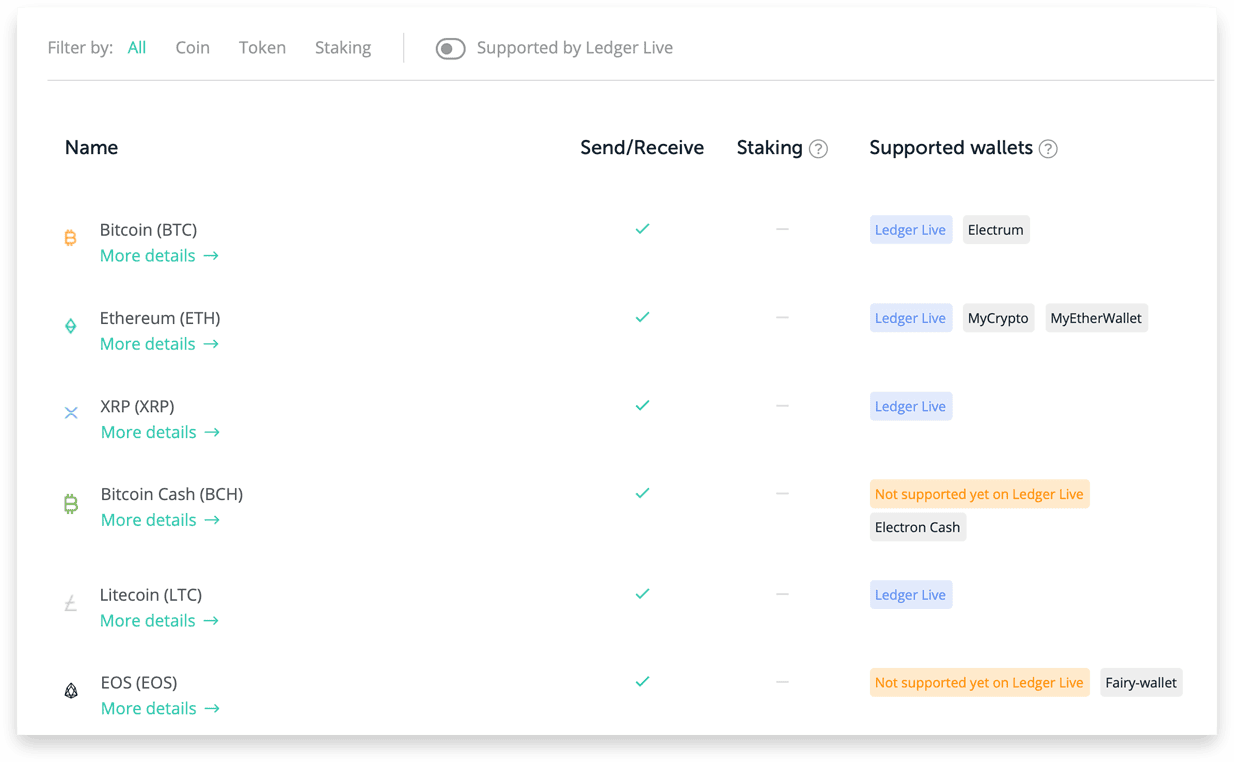Click the Supported wallets column header text
This screenshot has width=1234, height=762.
(x=951, y=148)
